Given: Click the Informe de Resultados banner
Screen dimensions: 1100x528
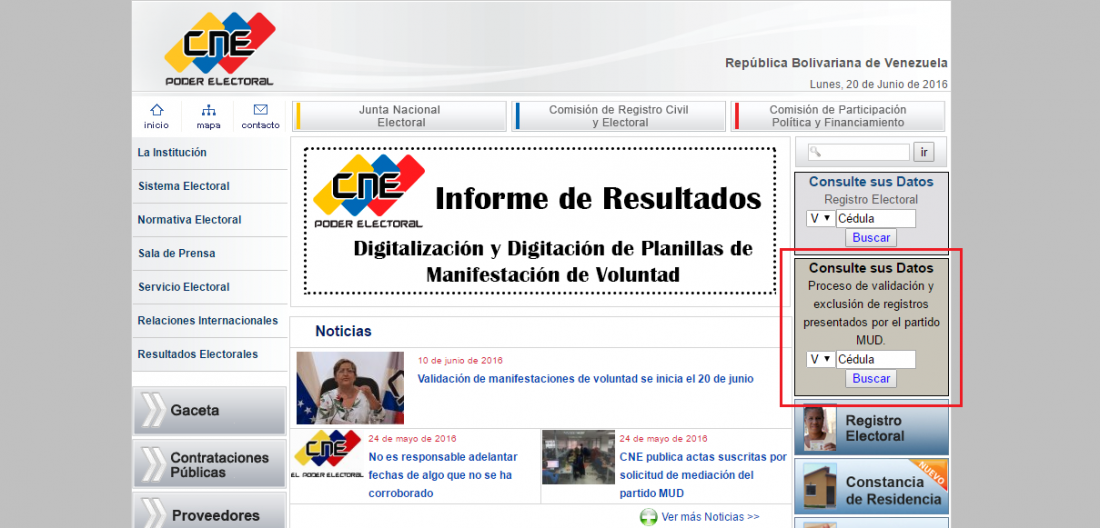Looking at the screenshot, I should pyautogui.click(x=539, y=221).
